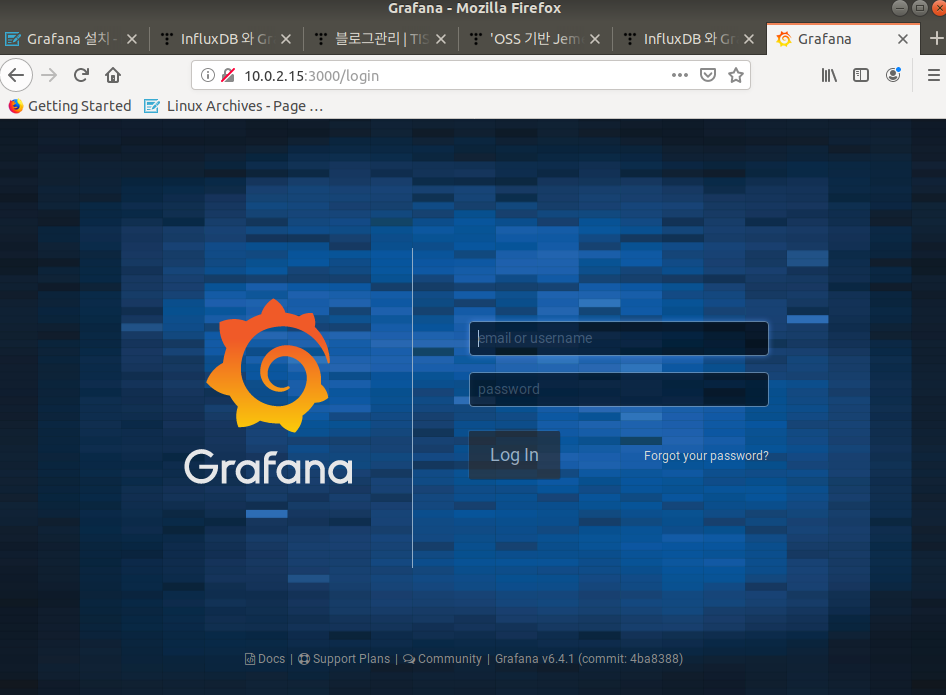
Task: Open the Firefox hamburger menu
Action: (933, 75)
